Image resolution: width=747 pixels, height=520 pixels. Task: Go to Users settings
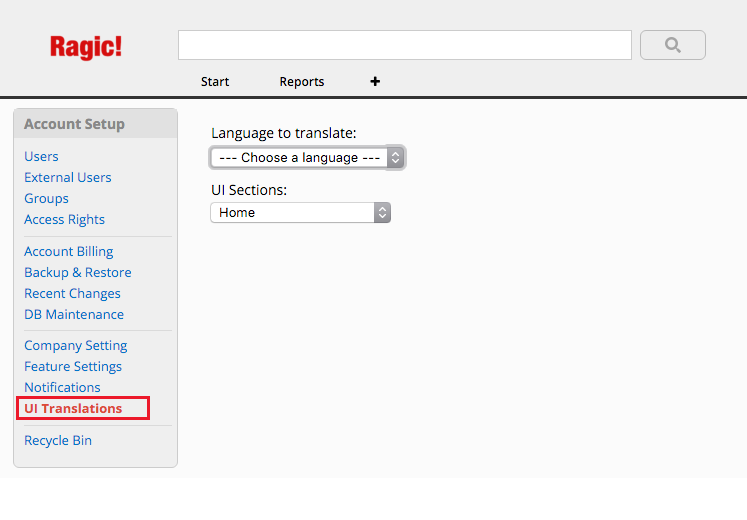pos(41,156)
